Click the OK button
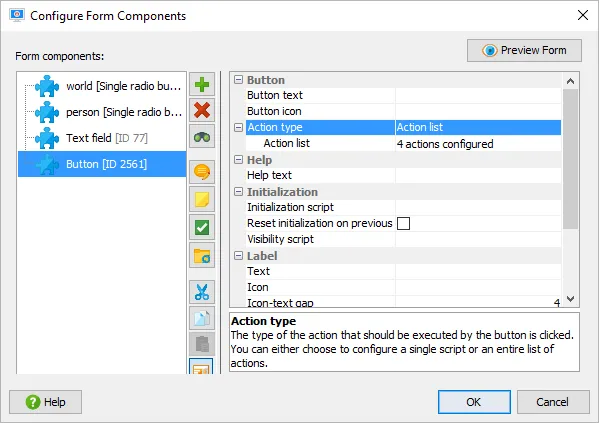The width and height of the screenshot is (599, 423). 474,402
